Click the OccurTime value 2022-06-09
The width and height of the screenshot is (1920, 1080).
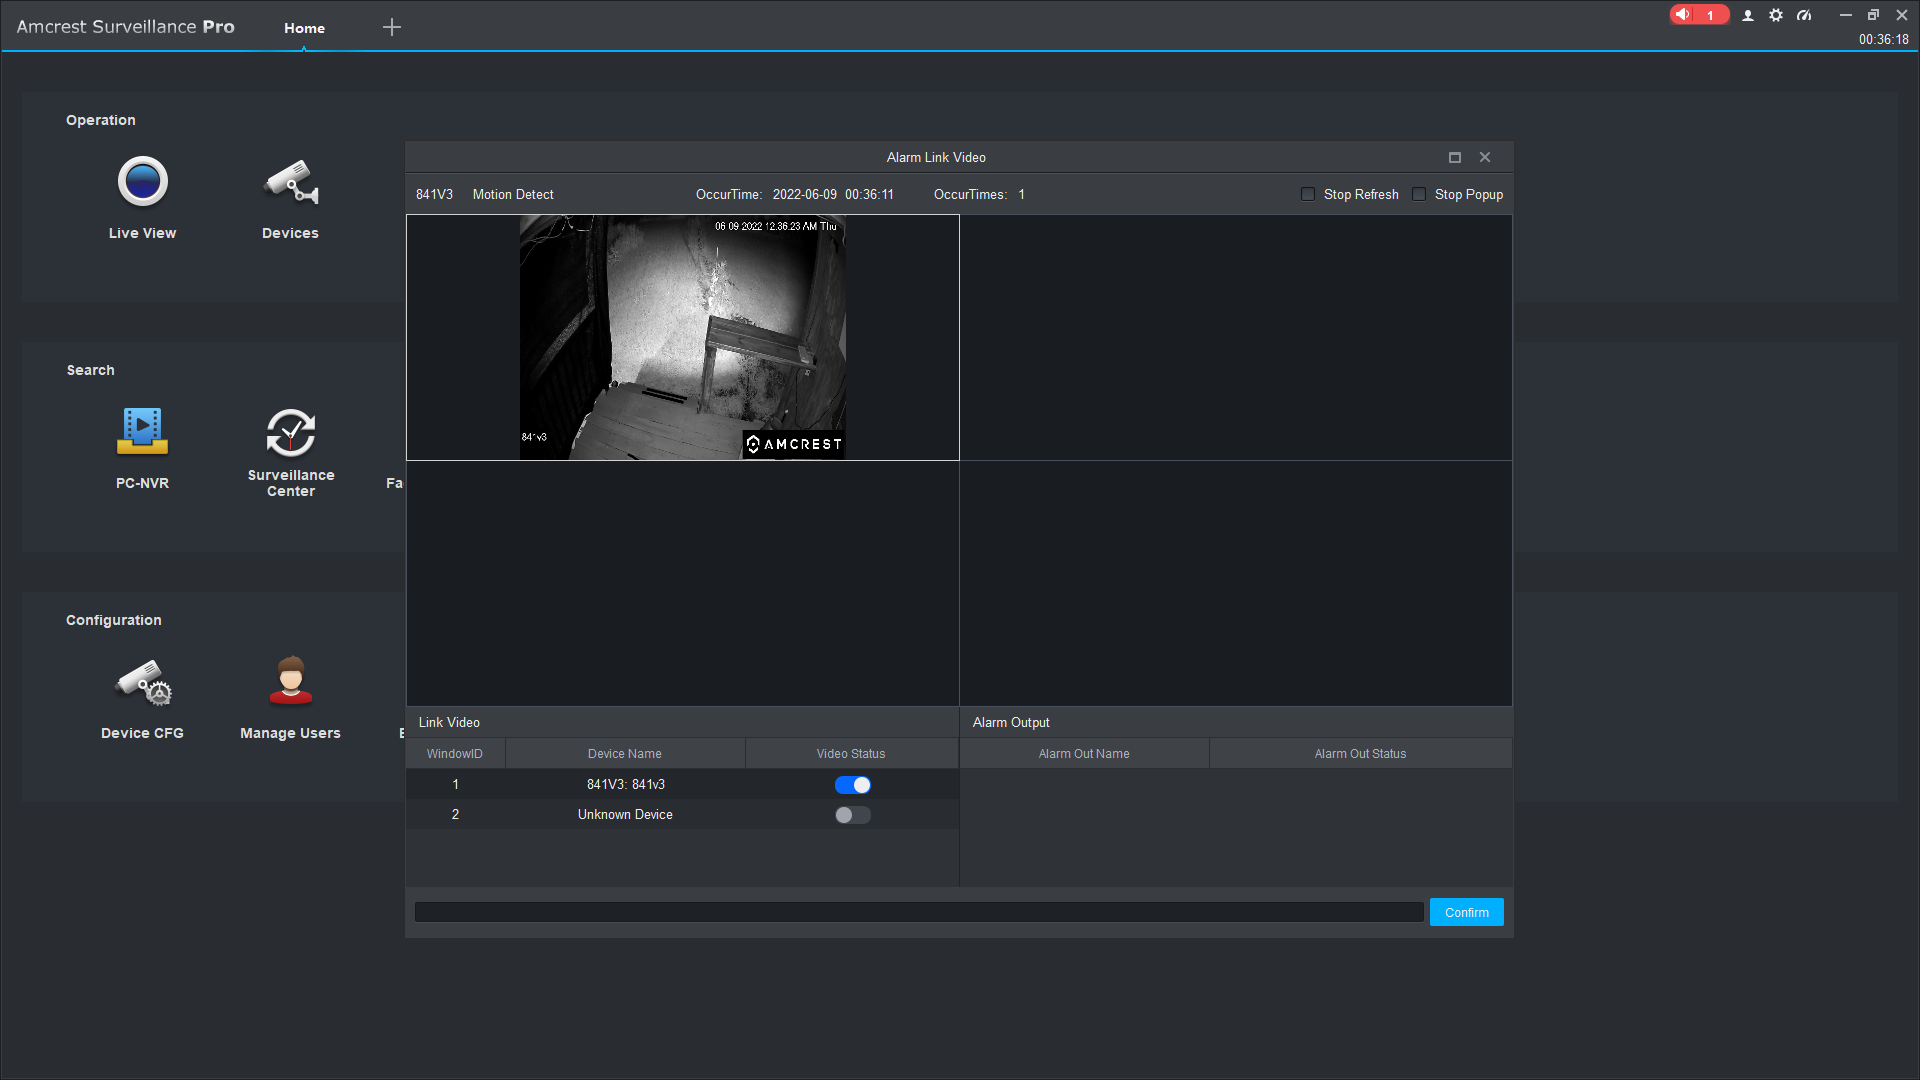(805, 194)
